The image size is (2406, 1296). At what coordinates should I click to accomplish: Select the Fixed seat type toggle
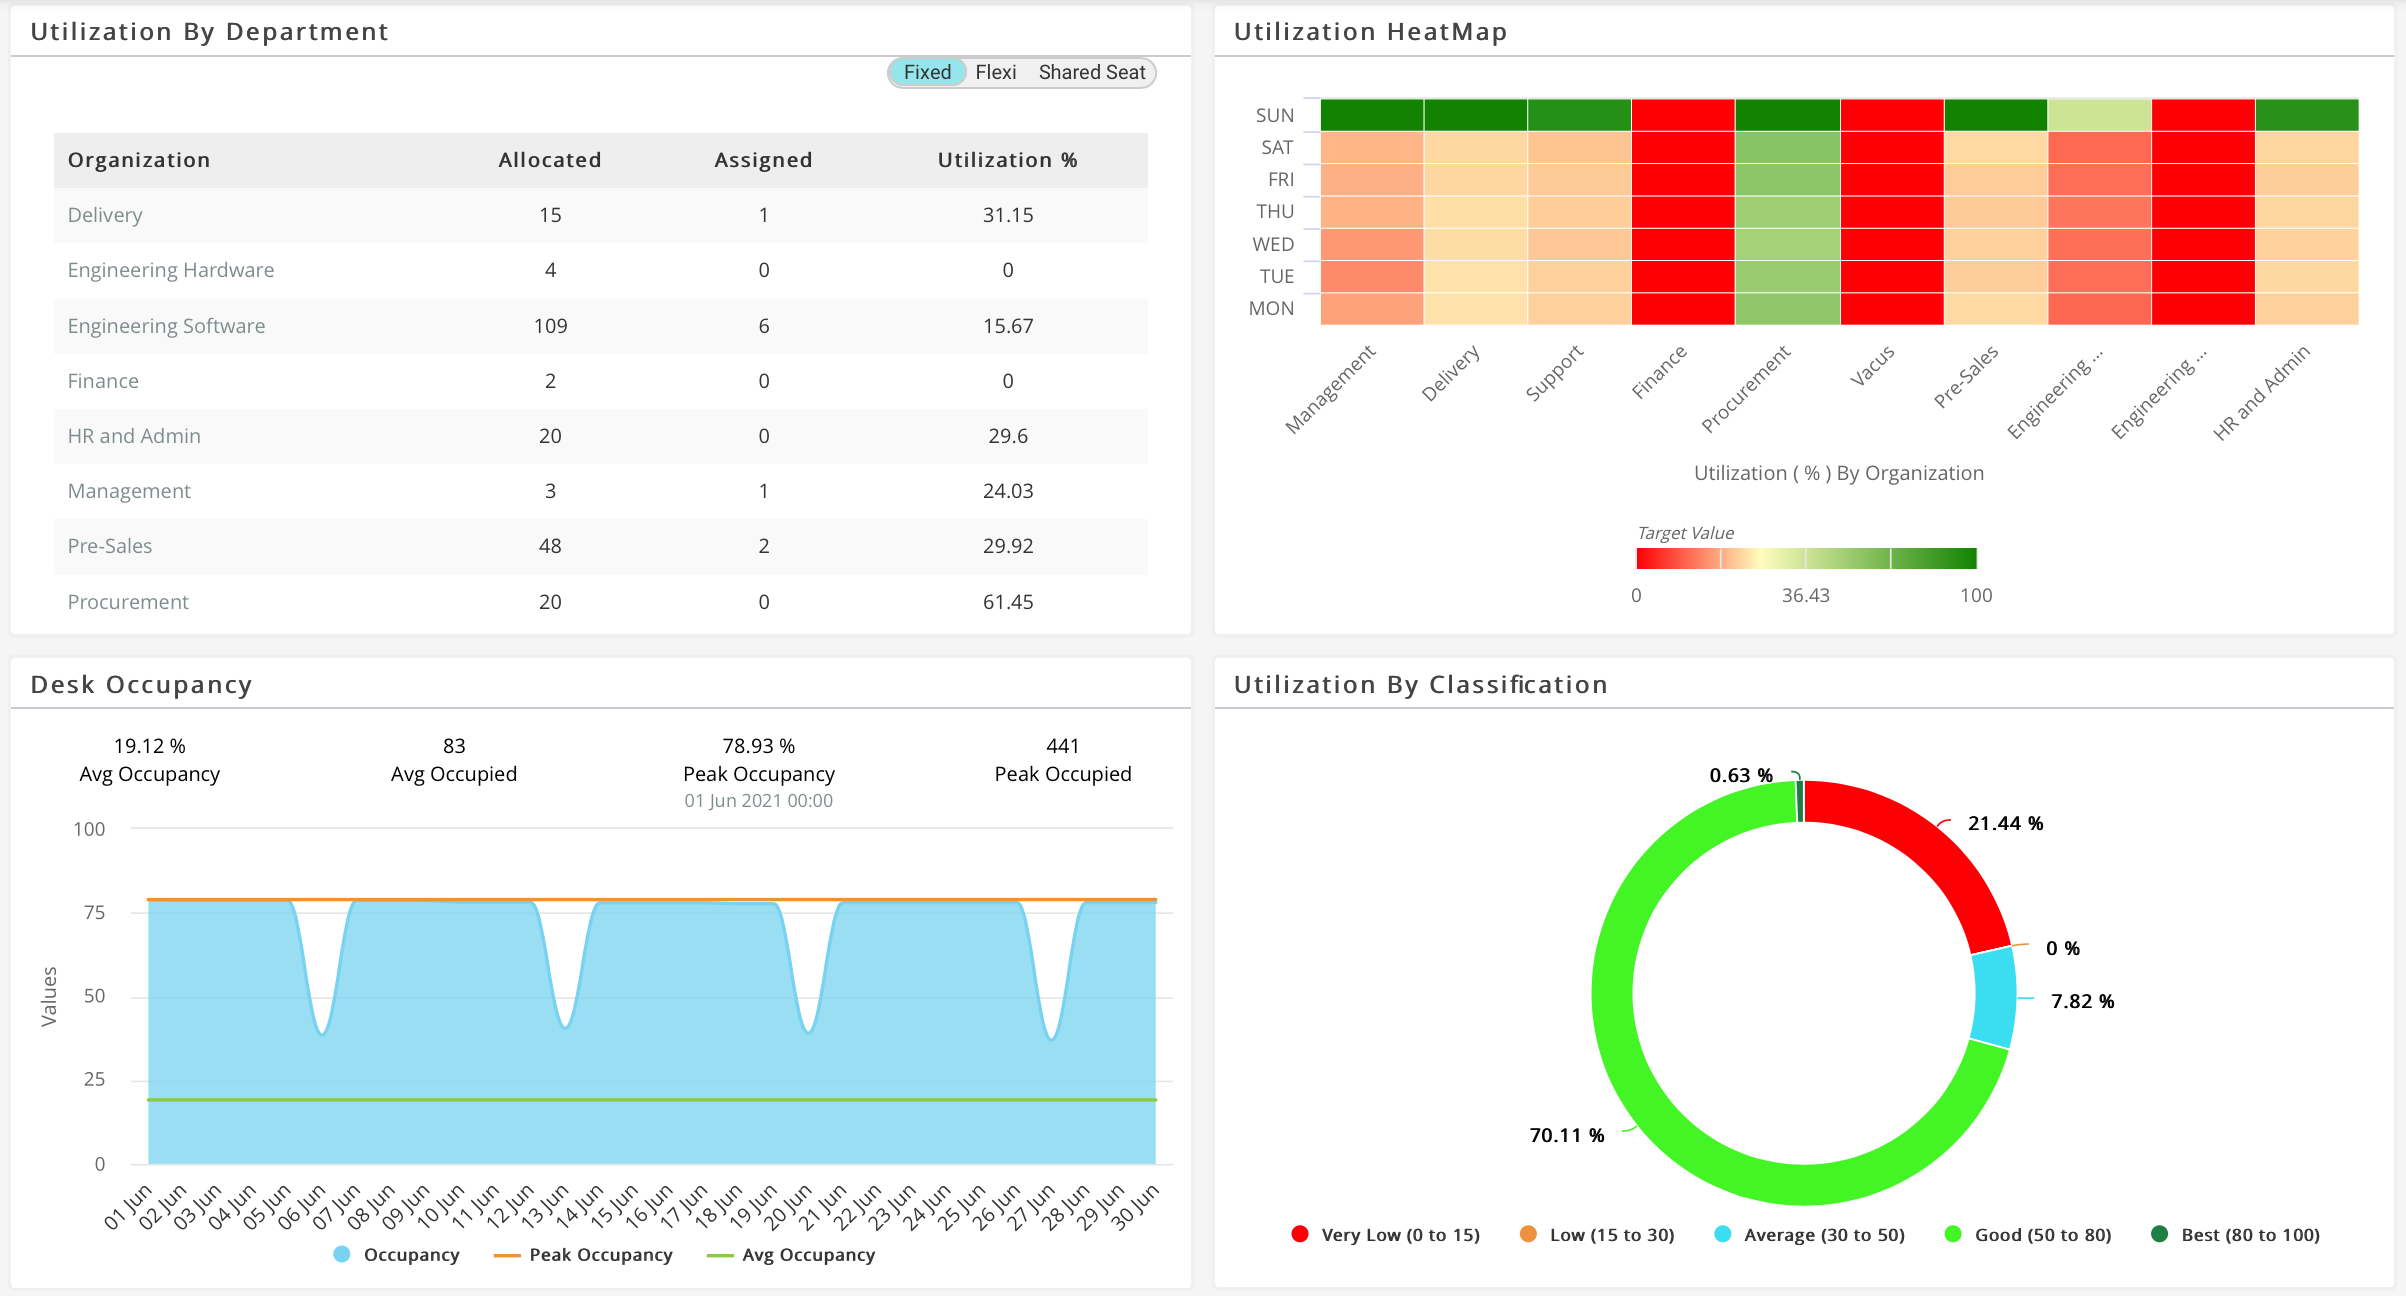point(927,72)
